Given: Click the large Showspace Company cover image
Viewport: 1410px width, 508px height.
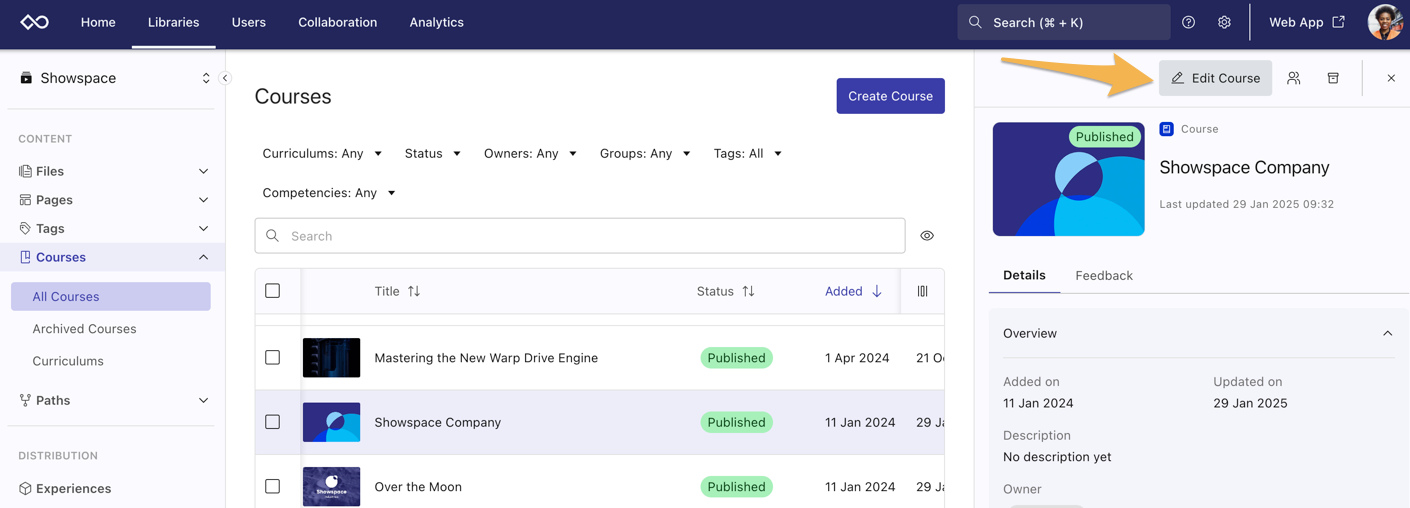Looking at the screenshot, I should coord(1068,179).
